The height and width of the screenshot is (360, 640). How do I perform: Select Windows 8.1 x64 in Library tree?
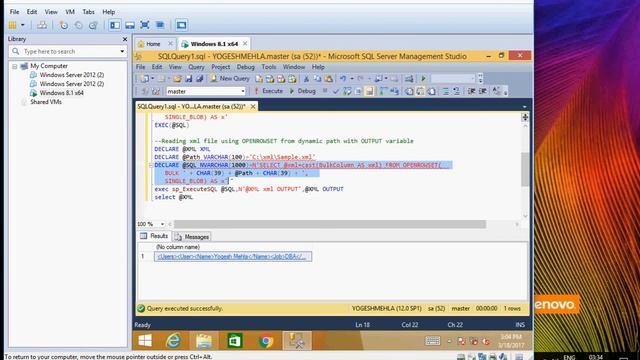(61, 93)
